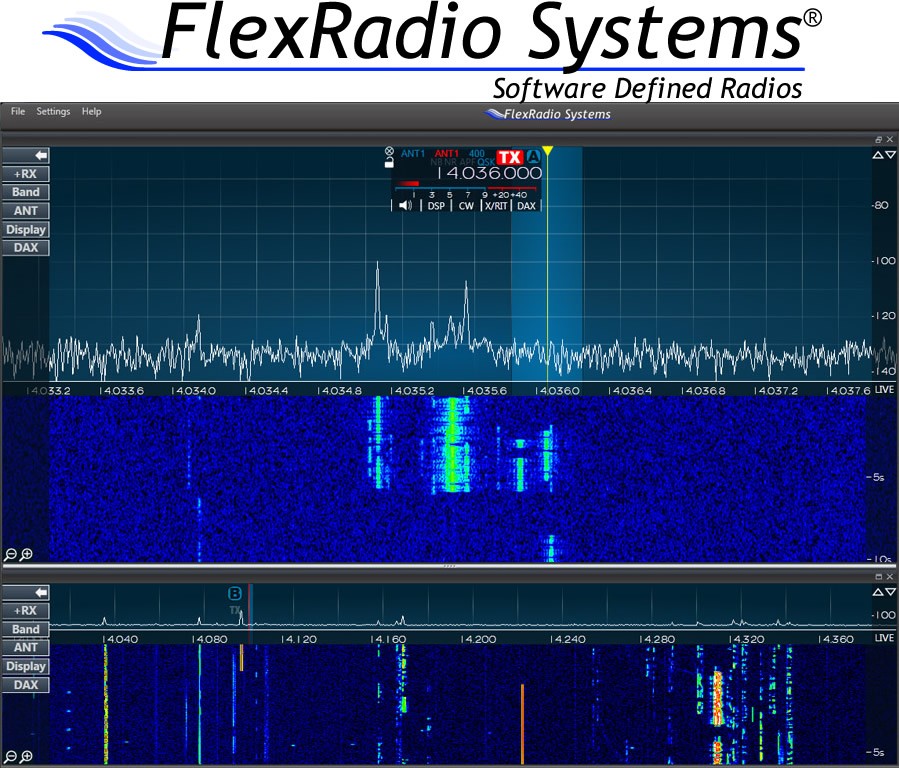899x768 pixels.
Task: Click the -100 dB label on upper scale
Action: tap(884, 261)
